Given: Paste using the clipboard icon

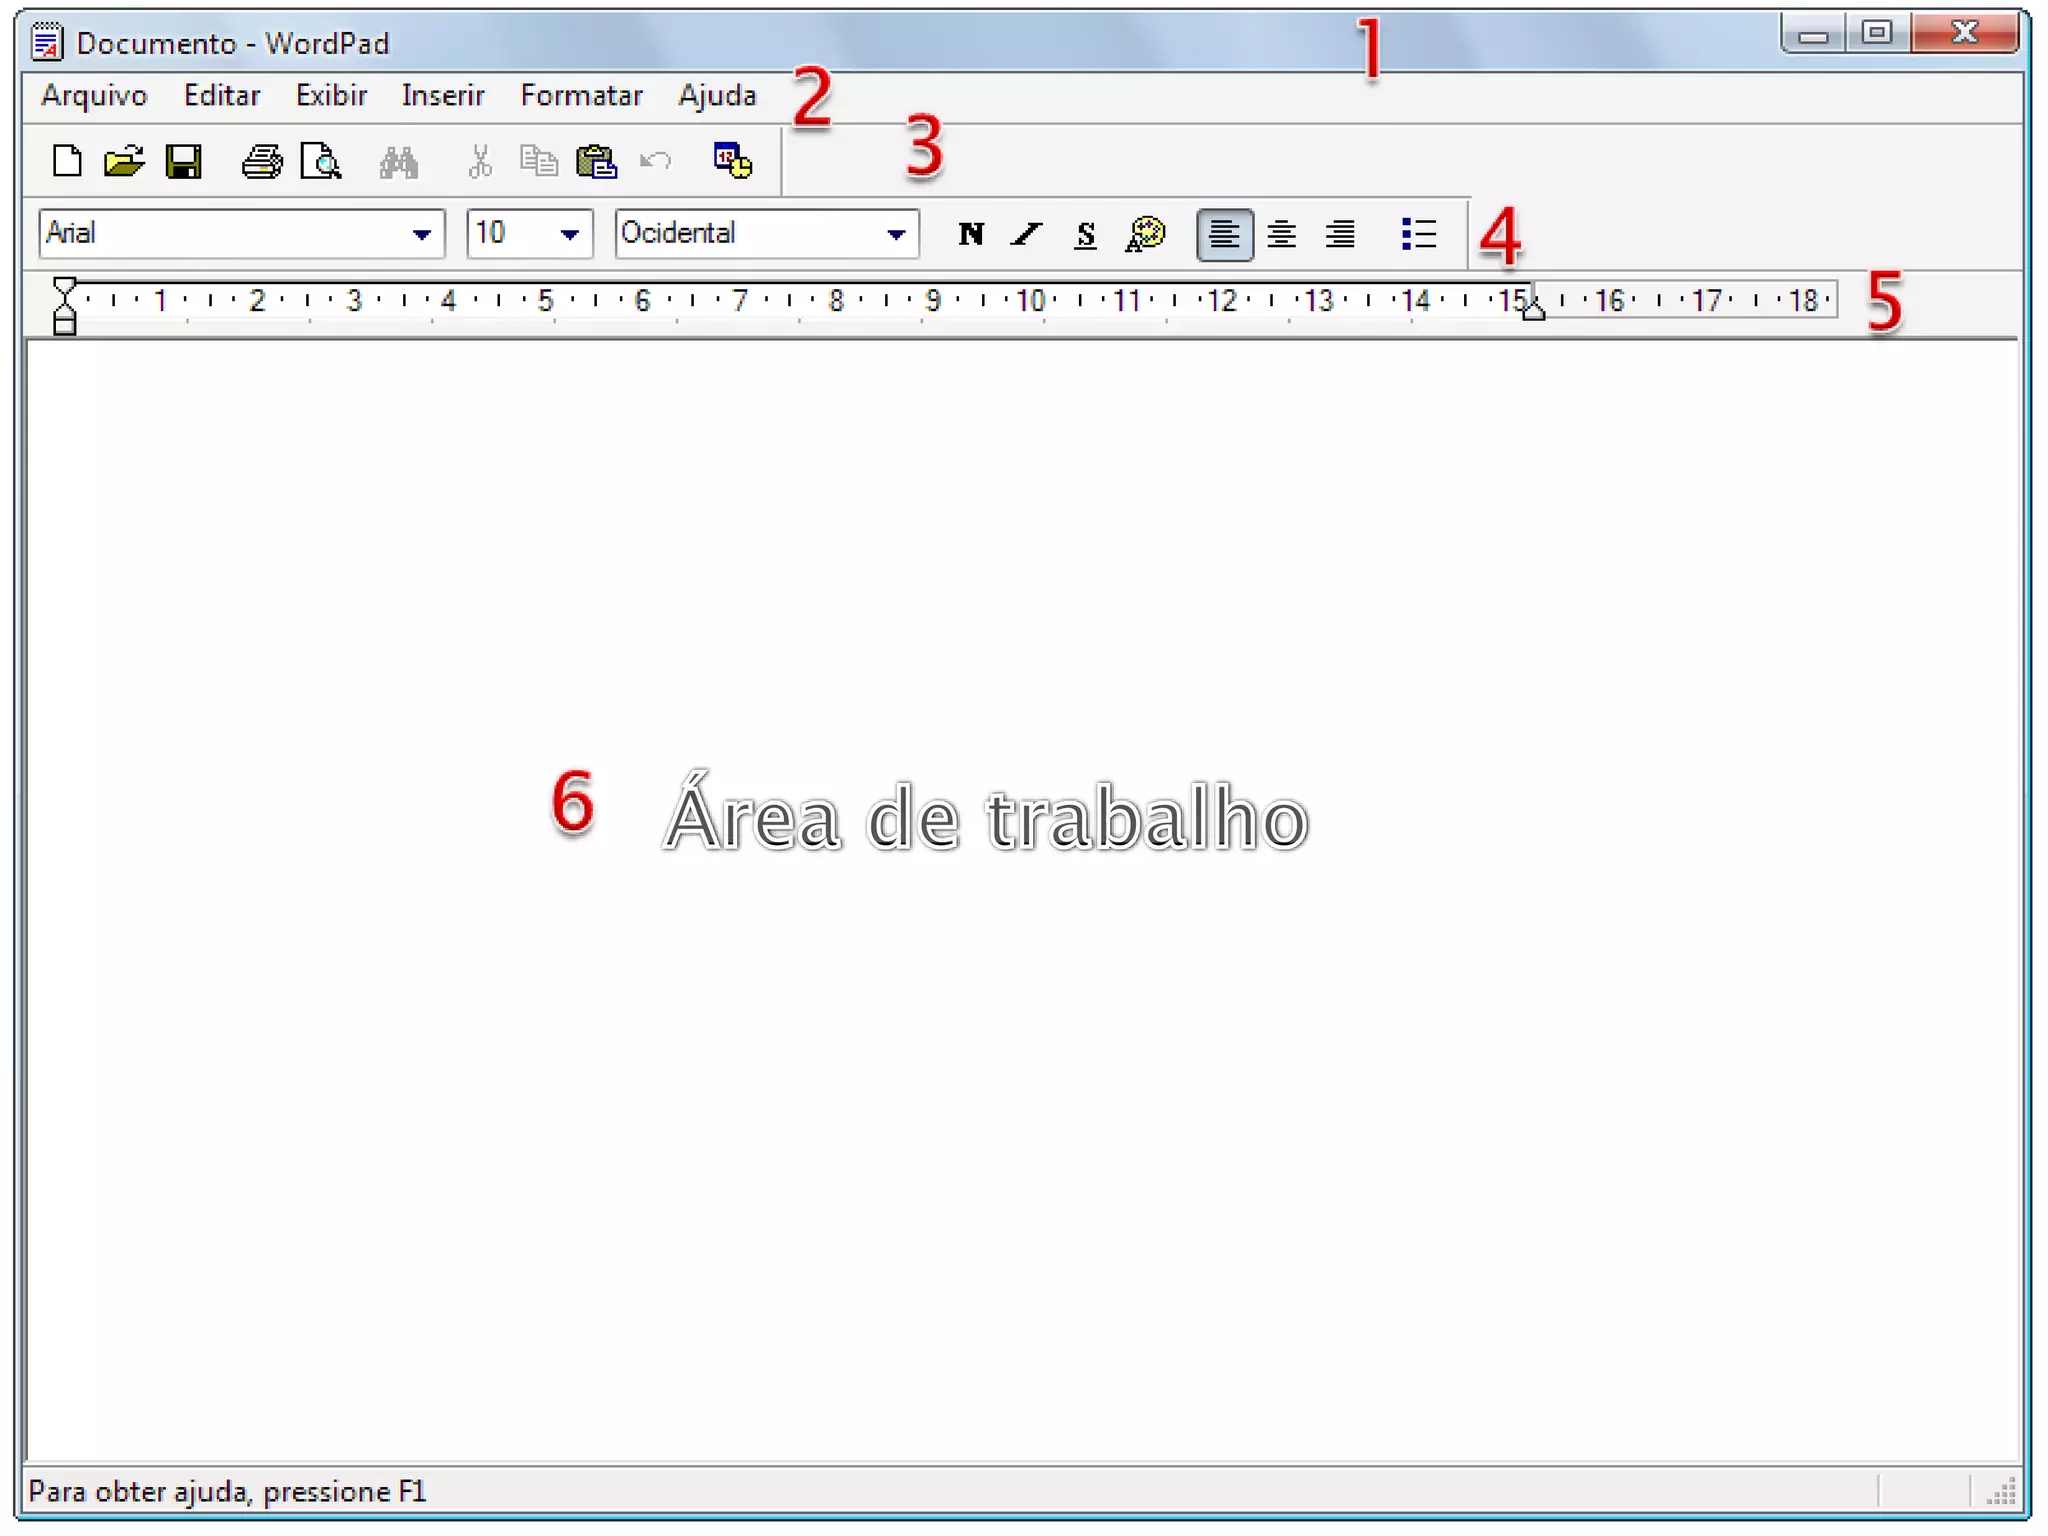Looking at the screenshot, I should tap(596, 161).
